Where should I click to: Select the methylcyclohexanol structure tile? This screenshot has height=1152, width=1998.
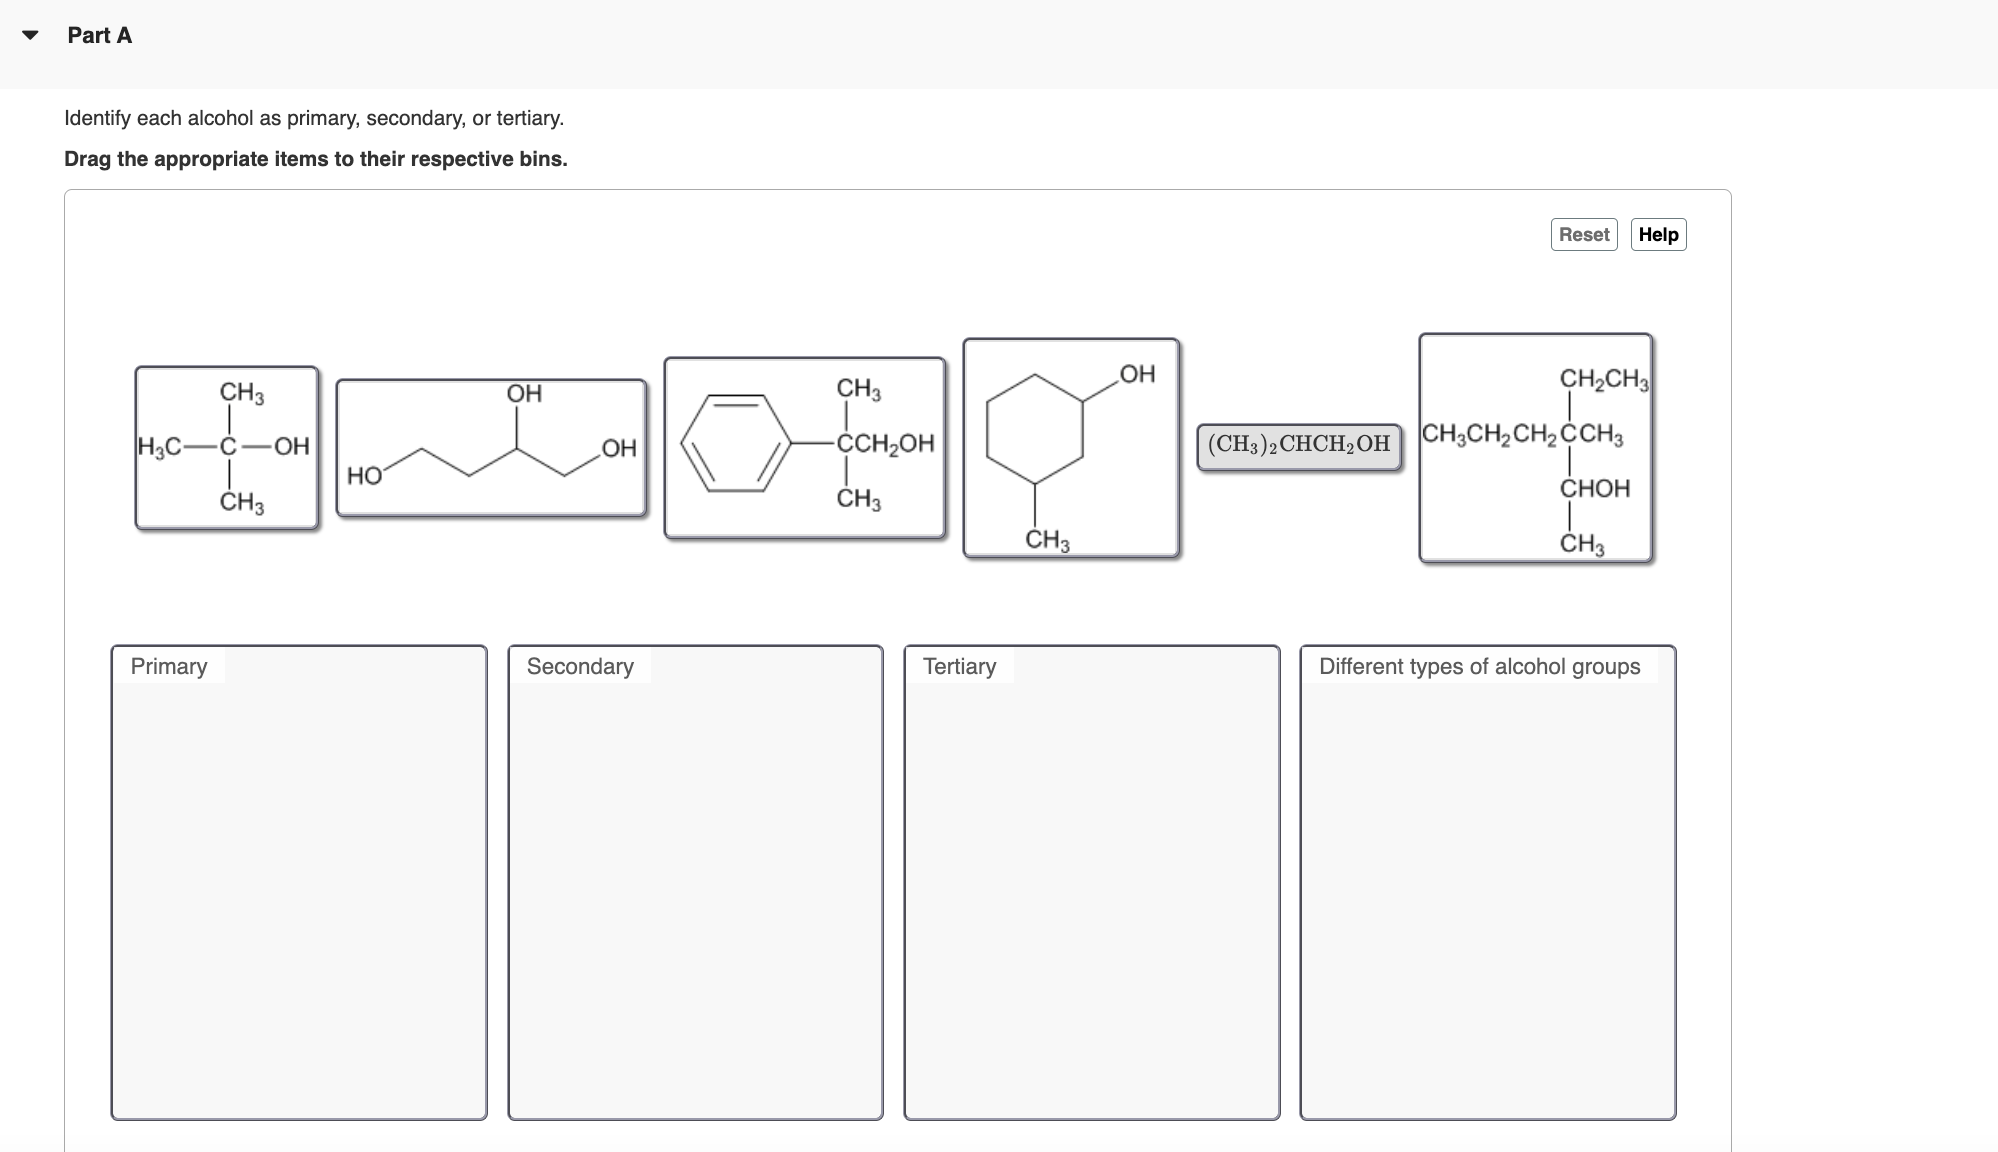1071,448
